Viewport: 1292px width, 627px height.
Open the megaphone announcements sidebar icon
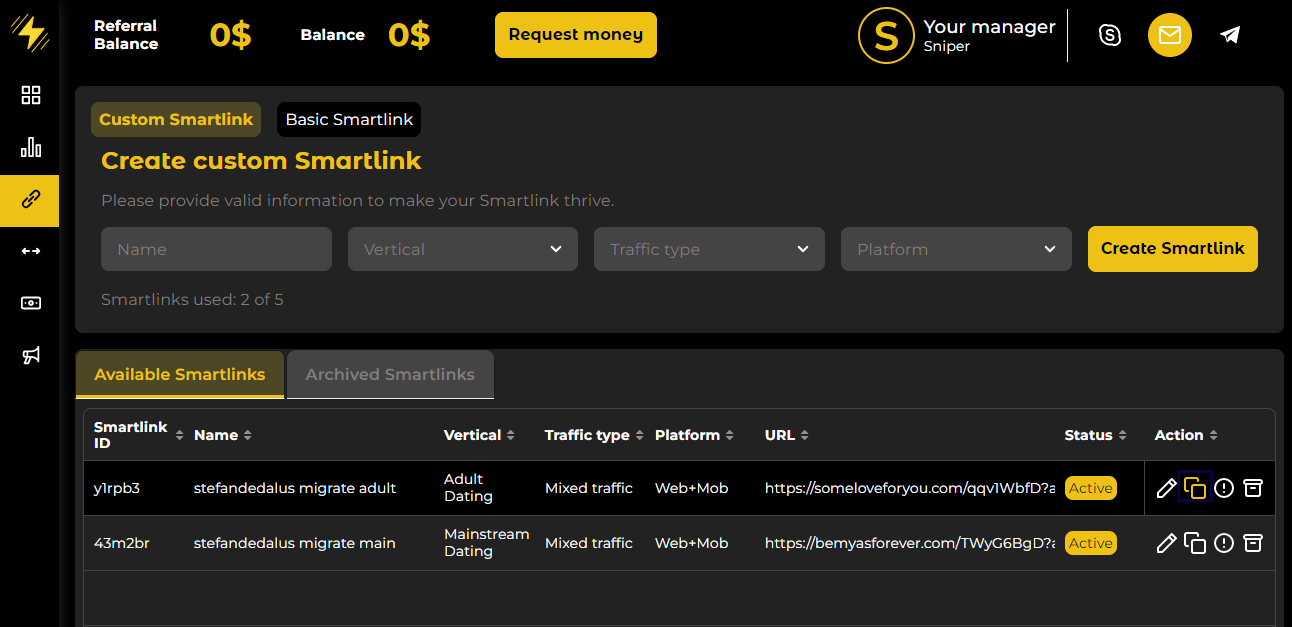click(31, 356)
